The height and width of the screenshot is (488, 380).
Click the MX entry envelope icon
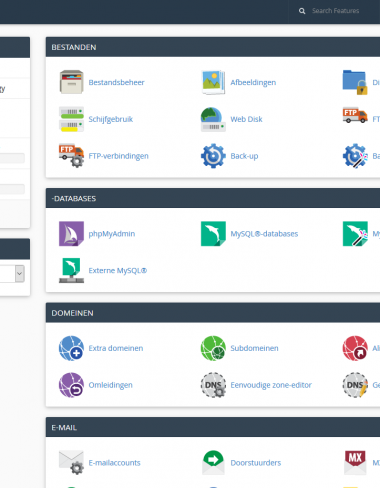(x=355, y=462)
